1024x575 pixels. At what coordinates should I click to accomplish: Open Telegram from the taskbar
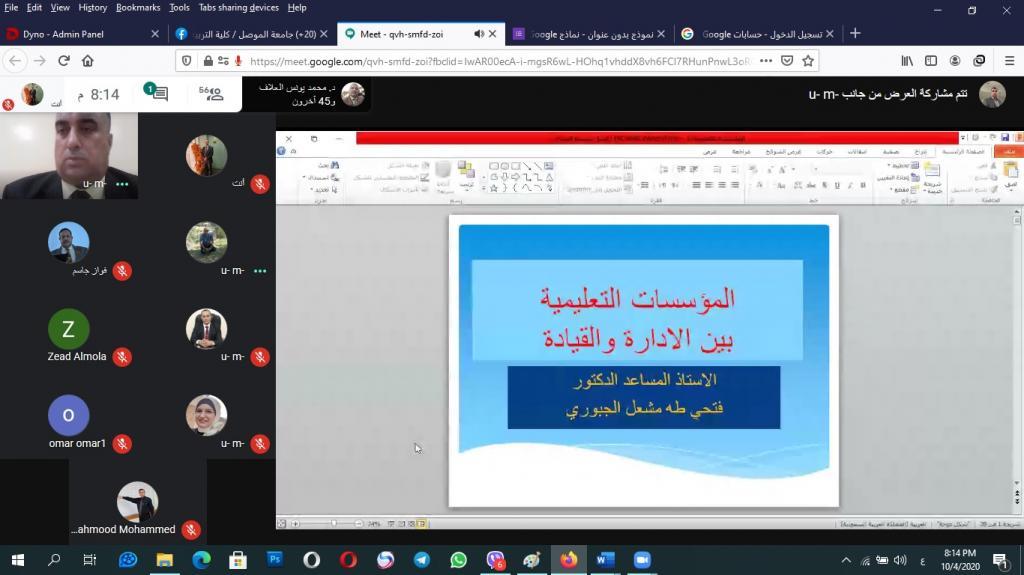422,560
